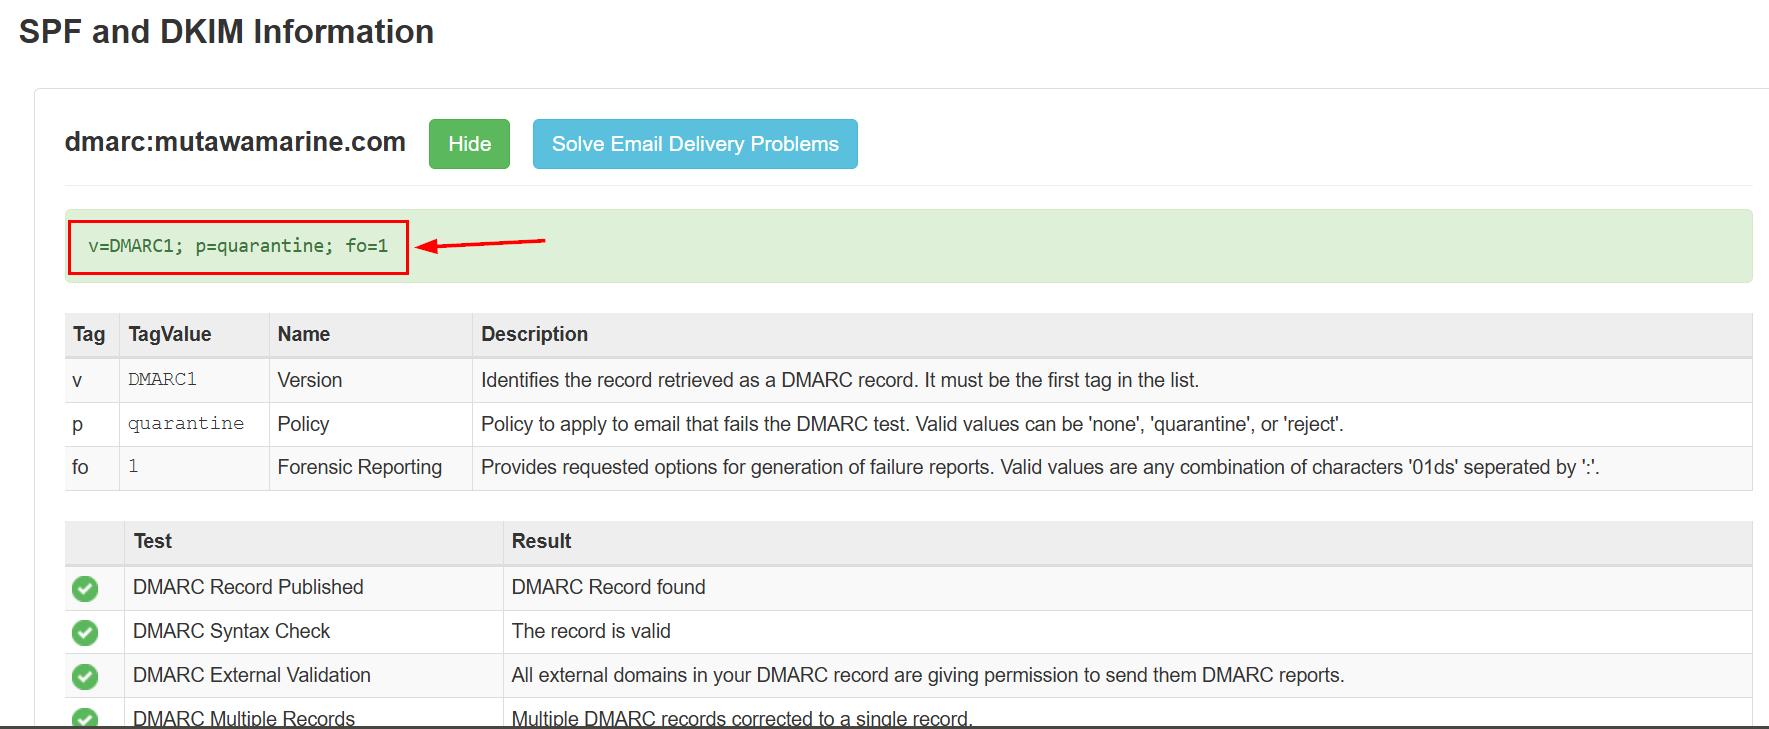The width and height of the screenshot is (1769, 729).
Task: Click the Test column header
Action: pos(153,541)
